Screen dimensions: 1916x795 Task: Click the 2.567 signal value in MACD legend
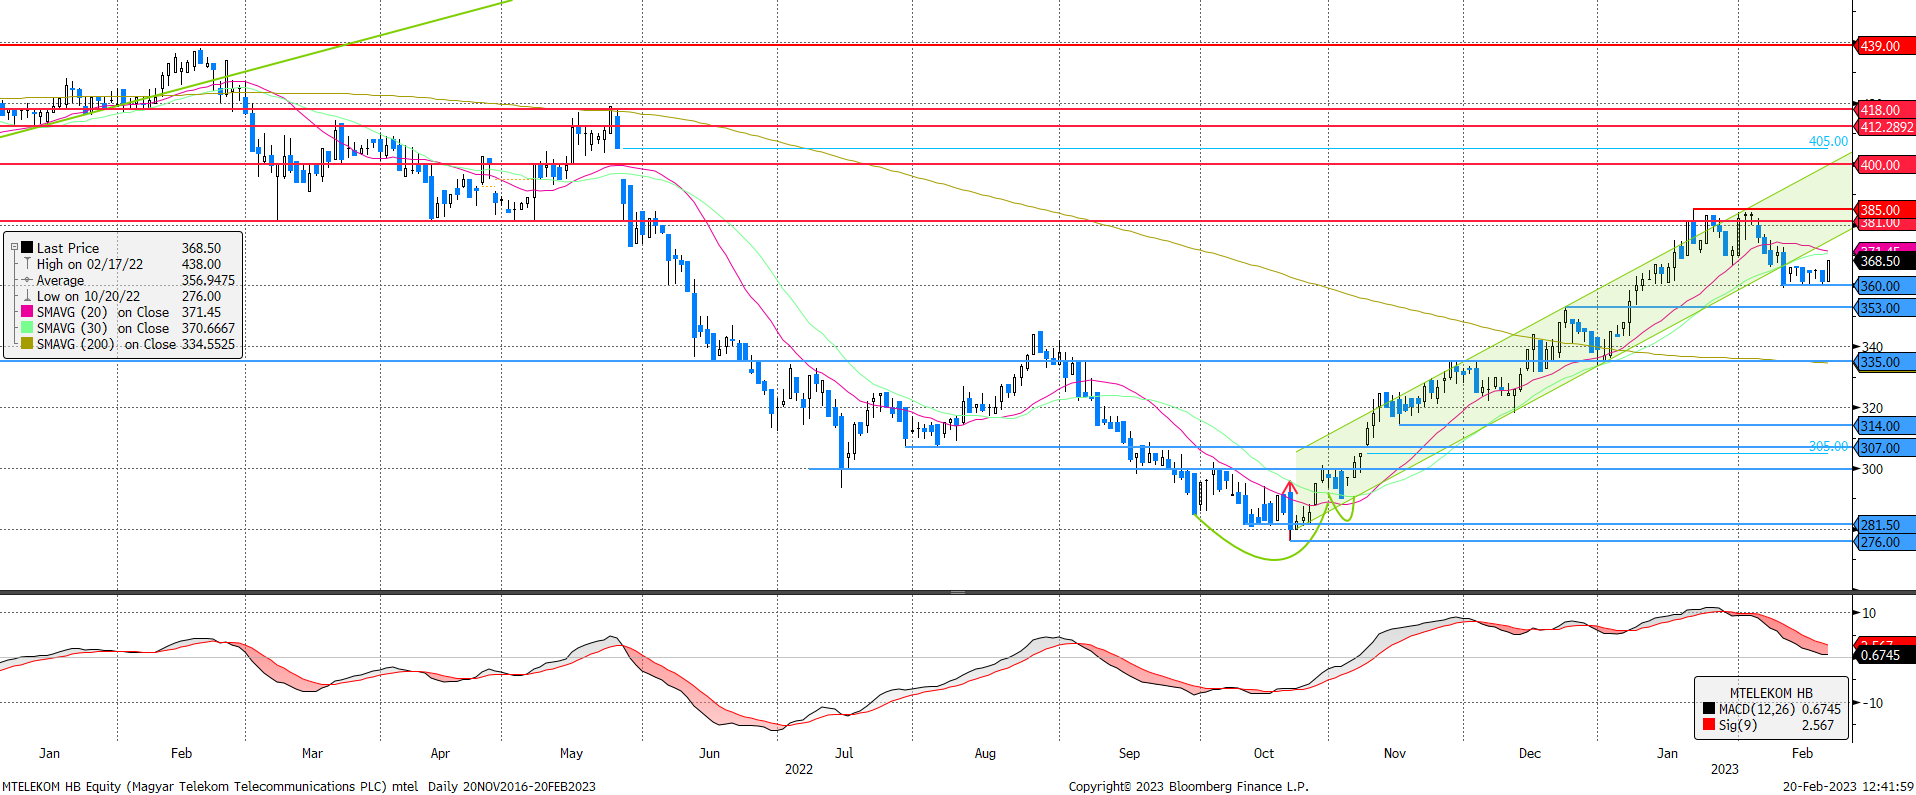[x=1818, y=725]
